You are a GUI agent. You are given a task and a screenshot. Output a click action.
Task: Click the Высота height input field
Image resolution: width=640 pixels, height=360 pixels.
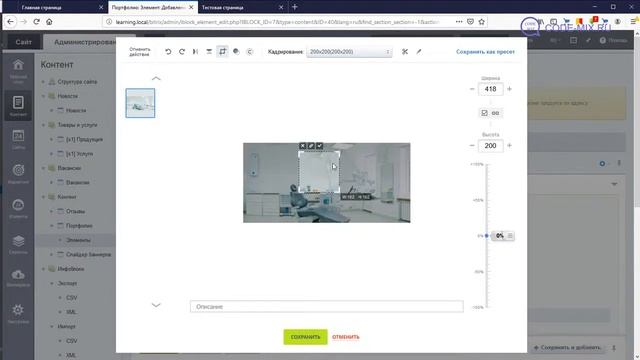click(491, 146)
